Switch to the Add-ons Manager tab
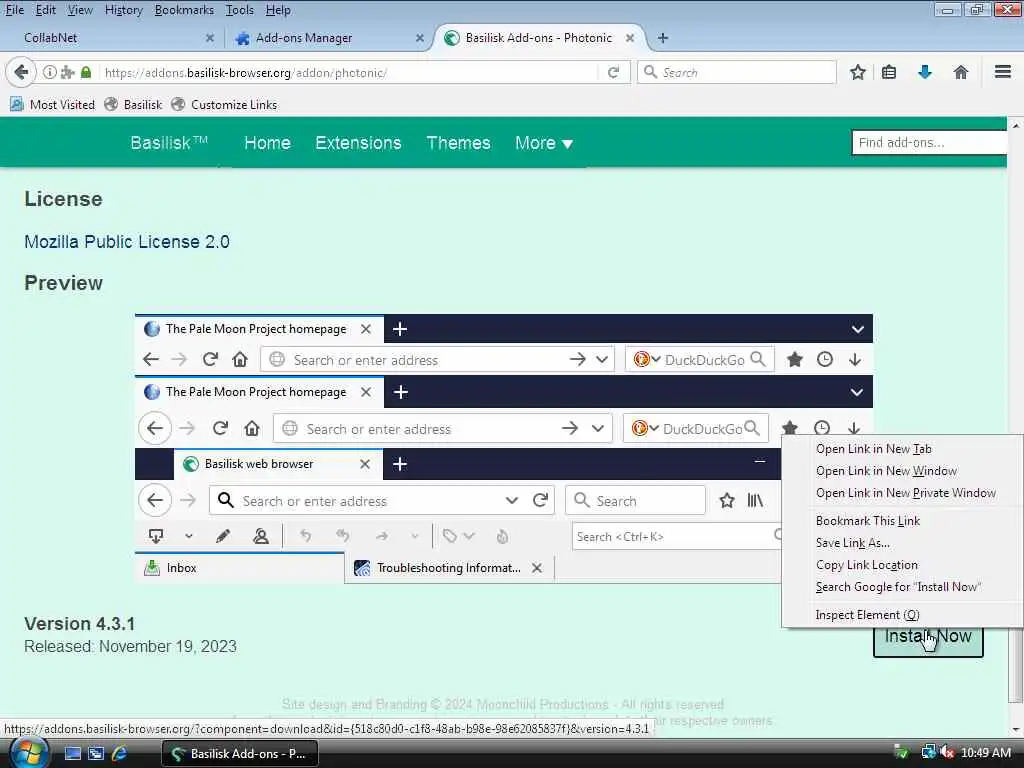Viewport: 1024px width, 768px height. [x=327, y=38]
